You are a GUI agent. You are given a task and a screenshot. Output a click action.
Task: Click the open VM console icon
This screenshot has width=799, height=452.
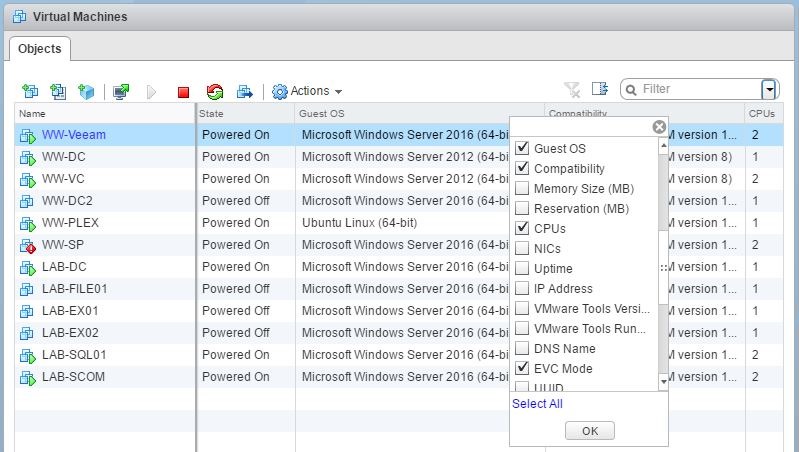(121, 91)
